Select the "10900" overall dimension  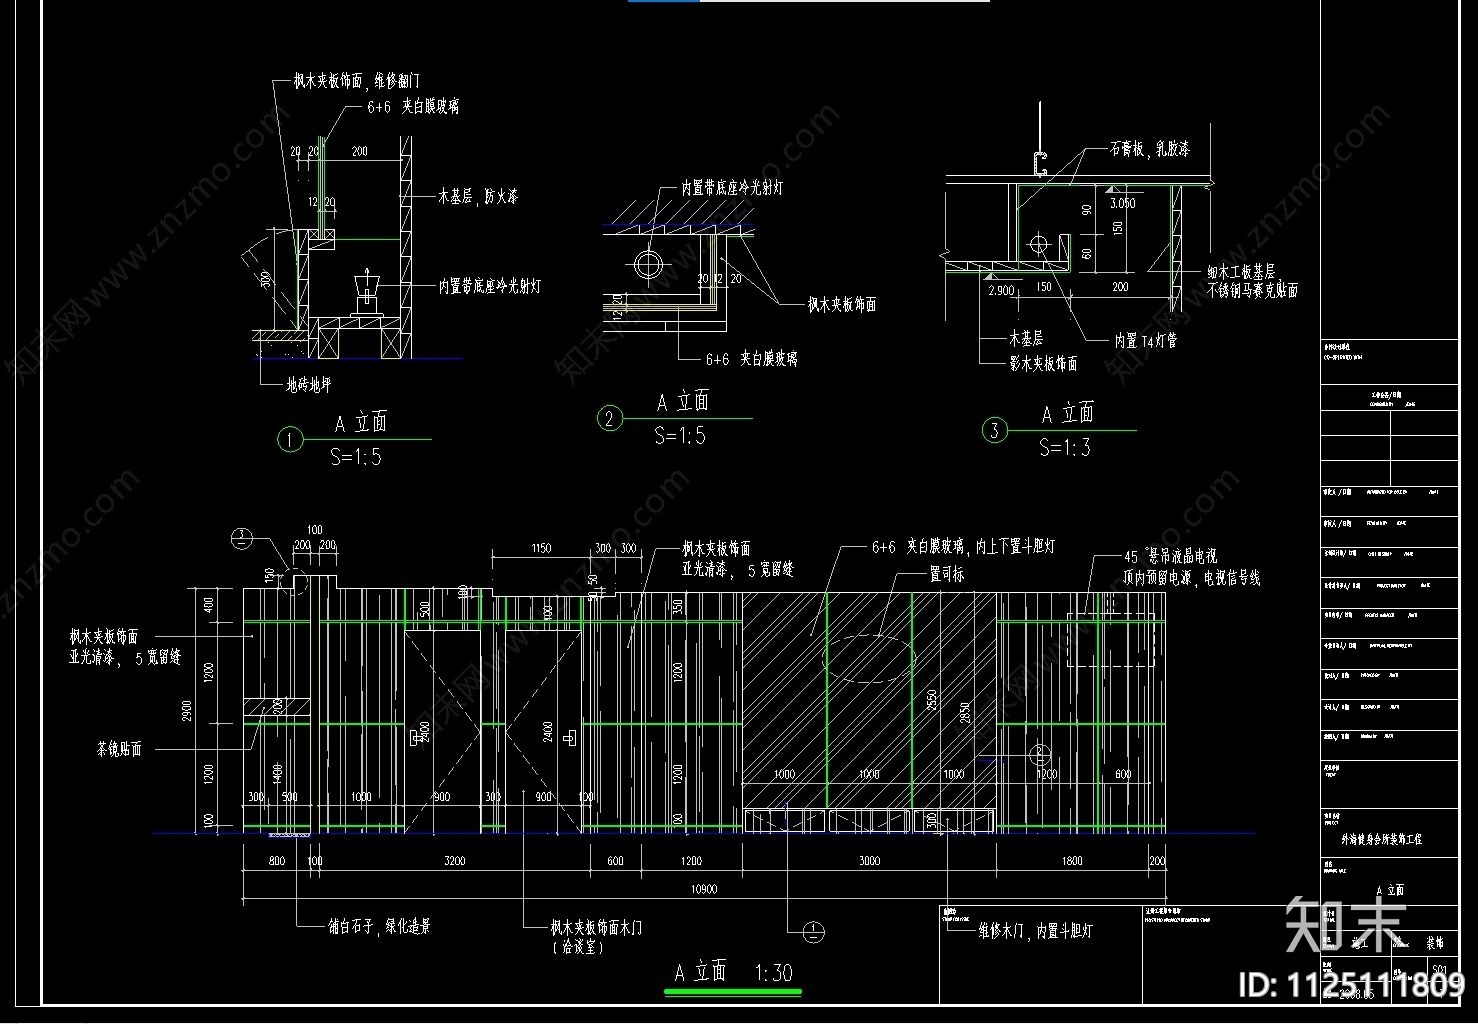pyautogui.click(x=704, y=889)
